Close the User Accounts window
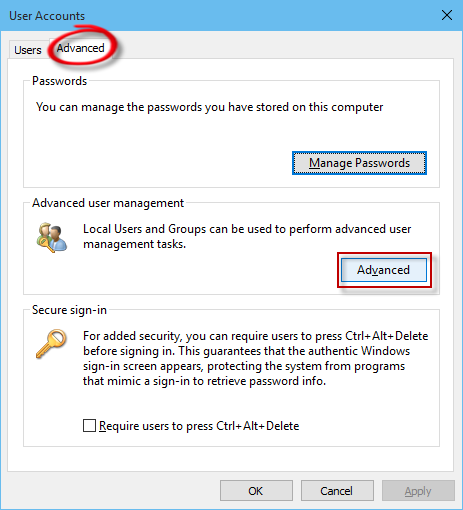The width and height of the screenshot is (463, 510). click(x=447, y=15)
